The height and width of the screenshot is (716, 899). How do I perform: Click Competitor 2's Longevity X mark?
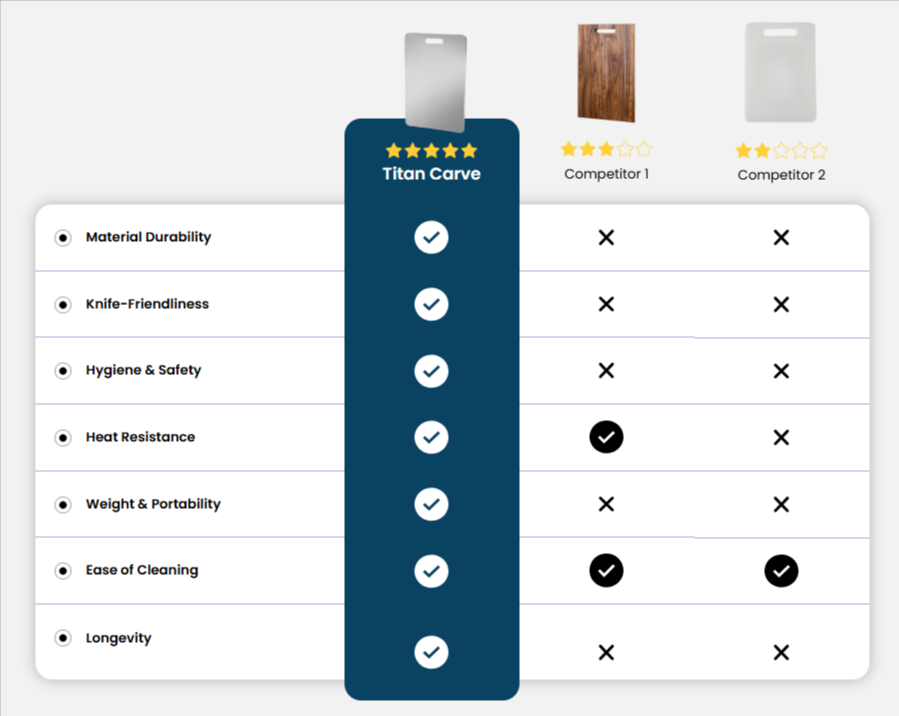coord(781,652)
